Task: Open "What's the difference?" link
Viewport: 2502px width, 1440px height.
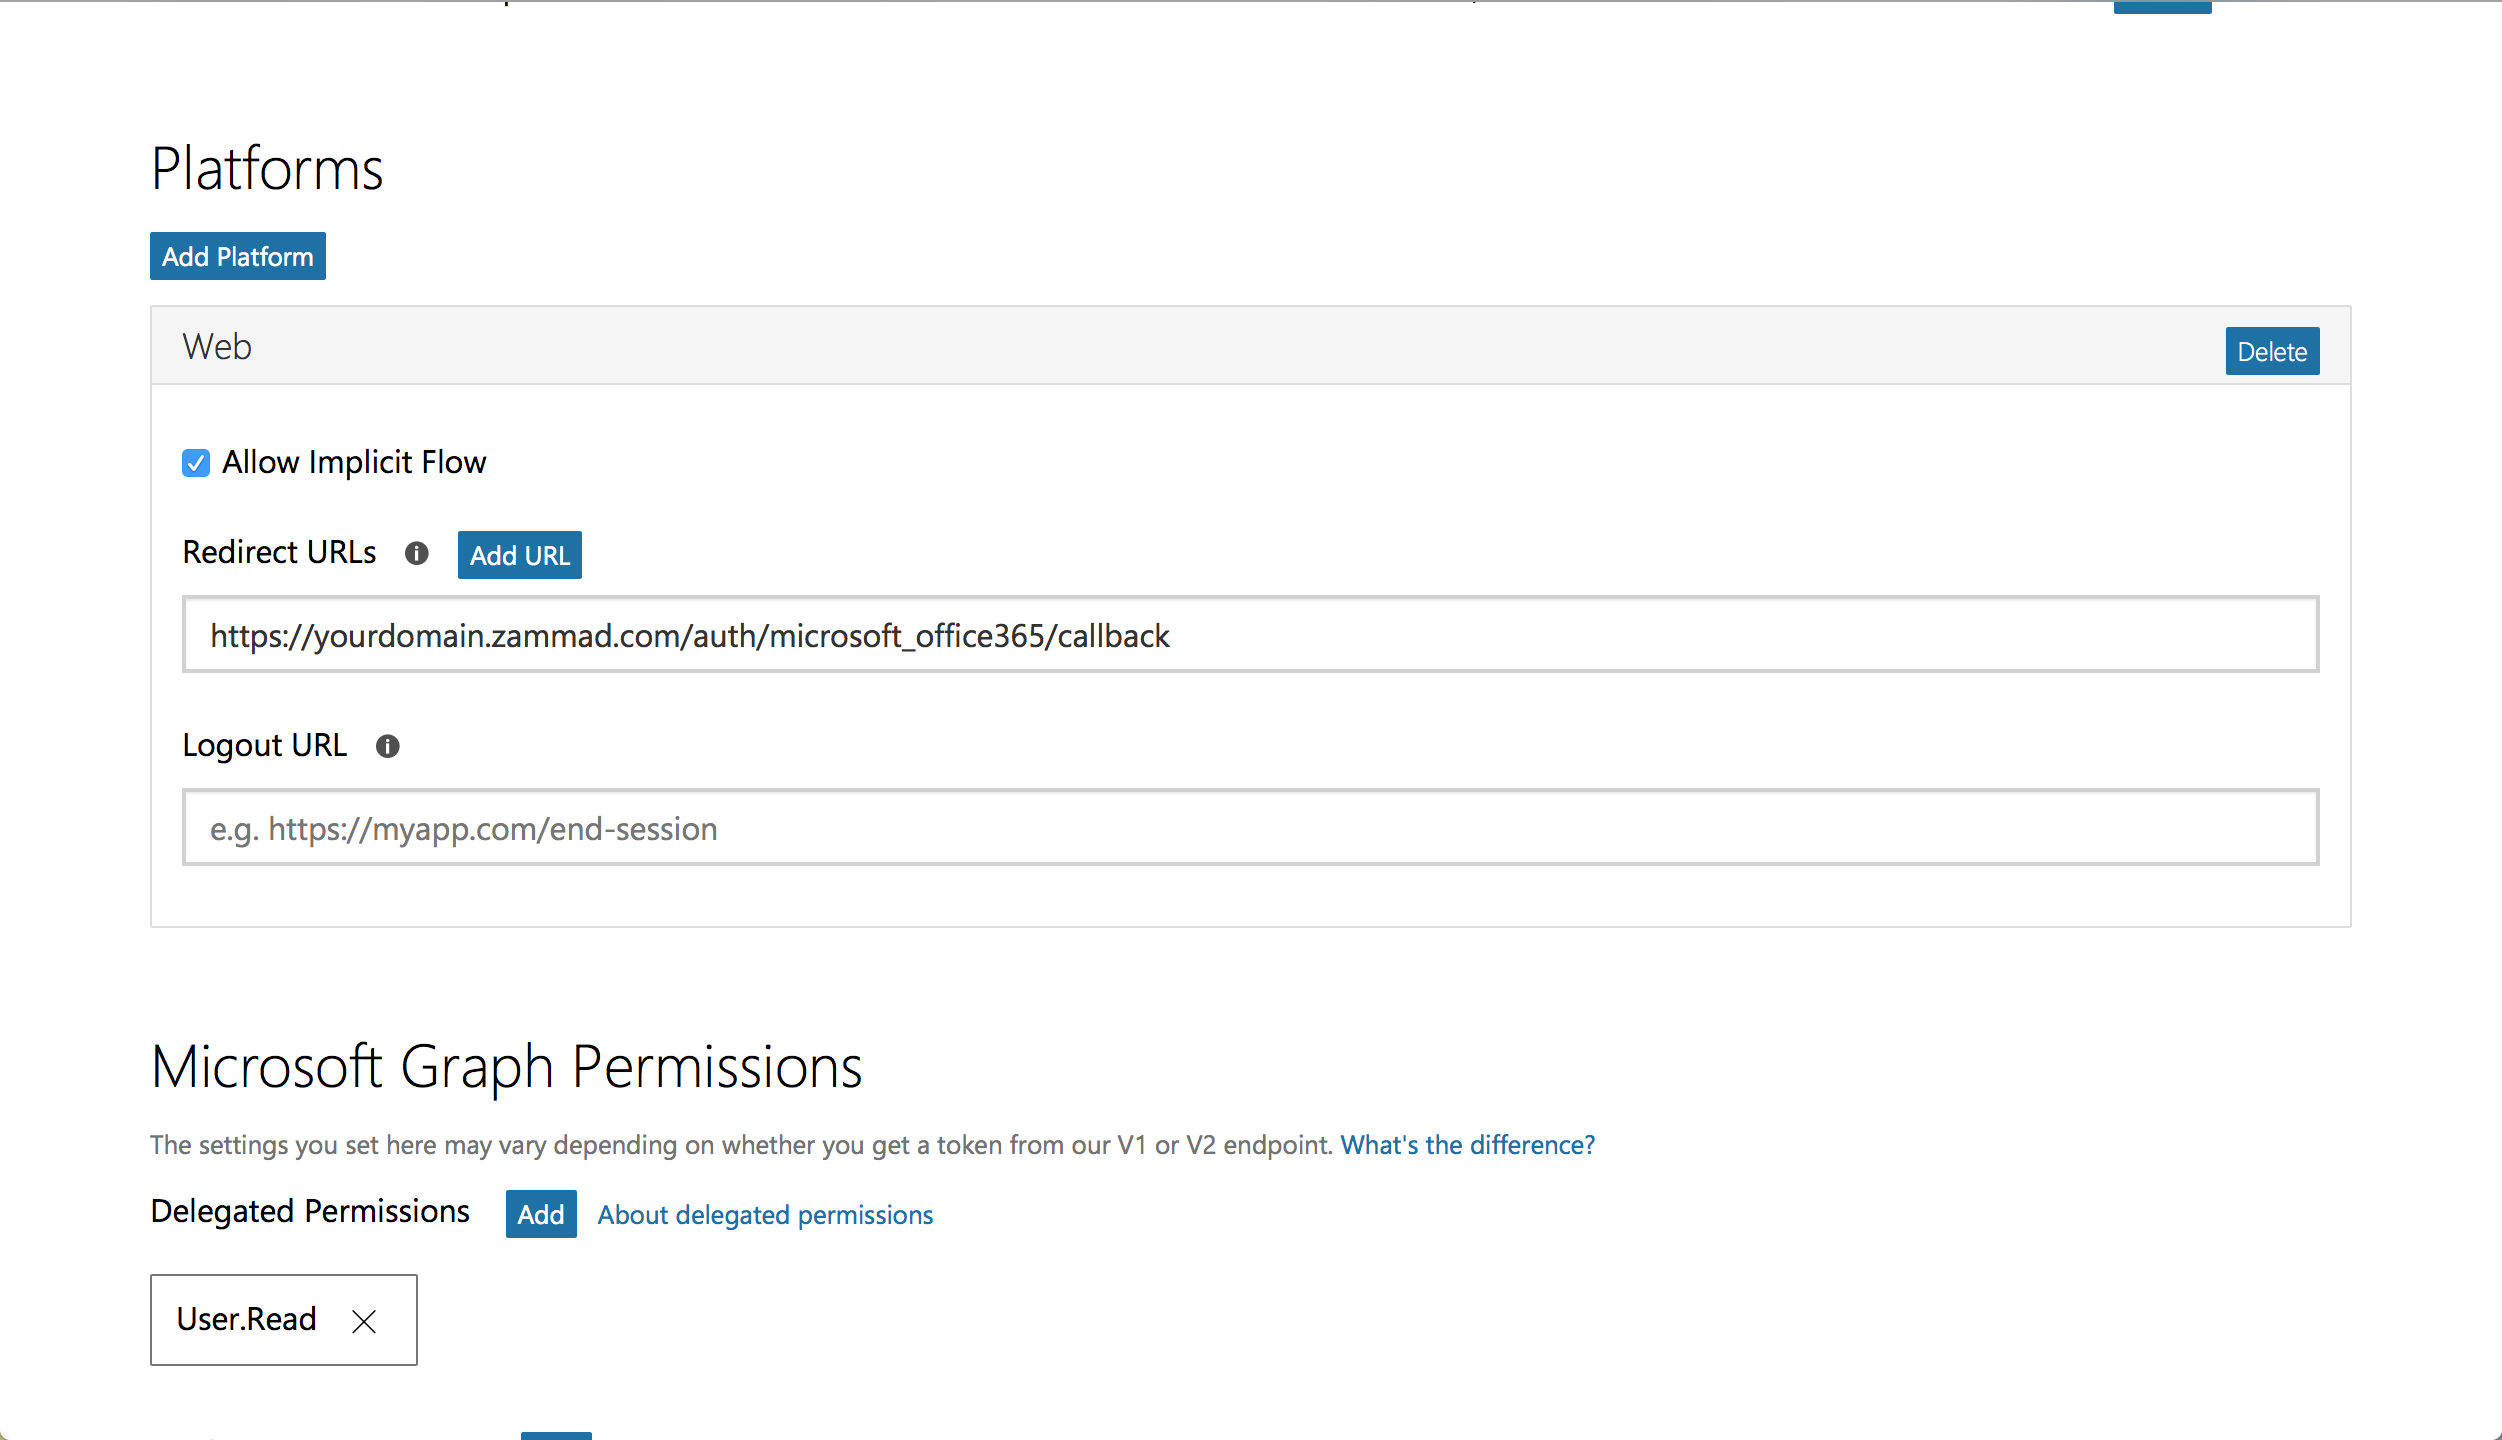Action: click(x=1467, y=1144)
